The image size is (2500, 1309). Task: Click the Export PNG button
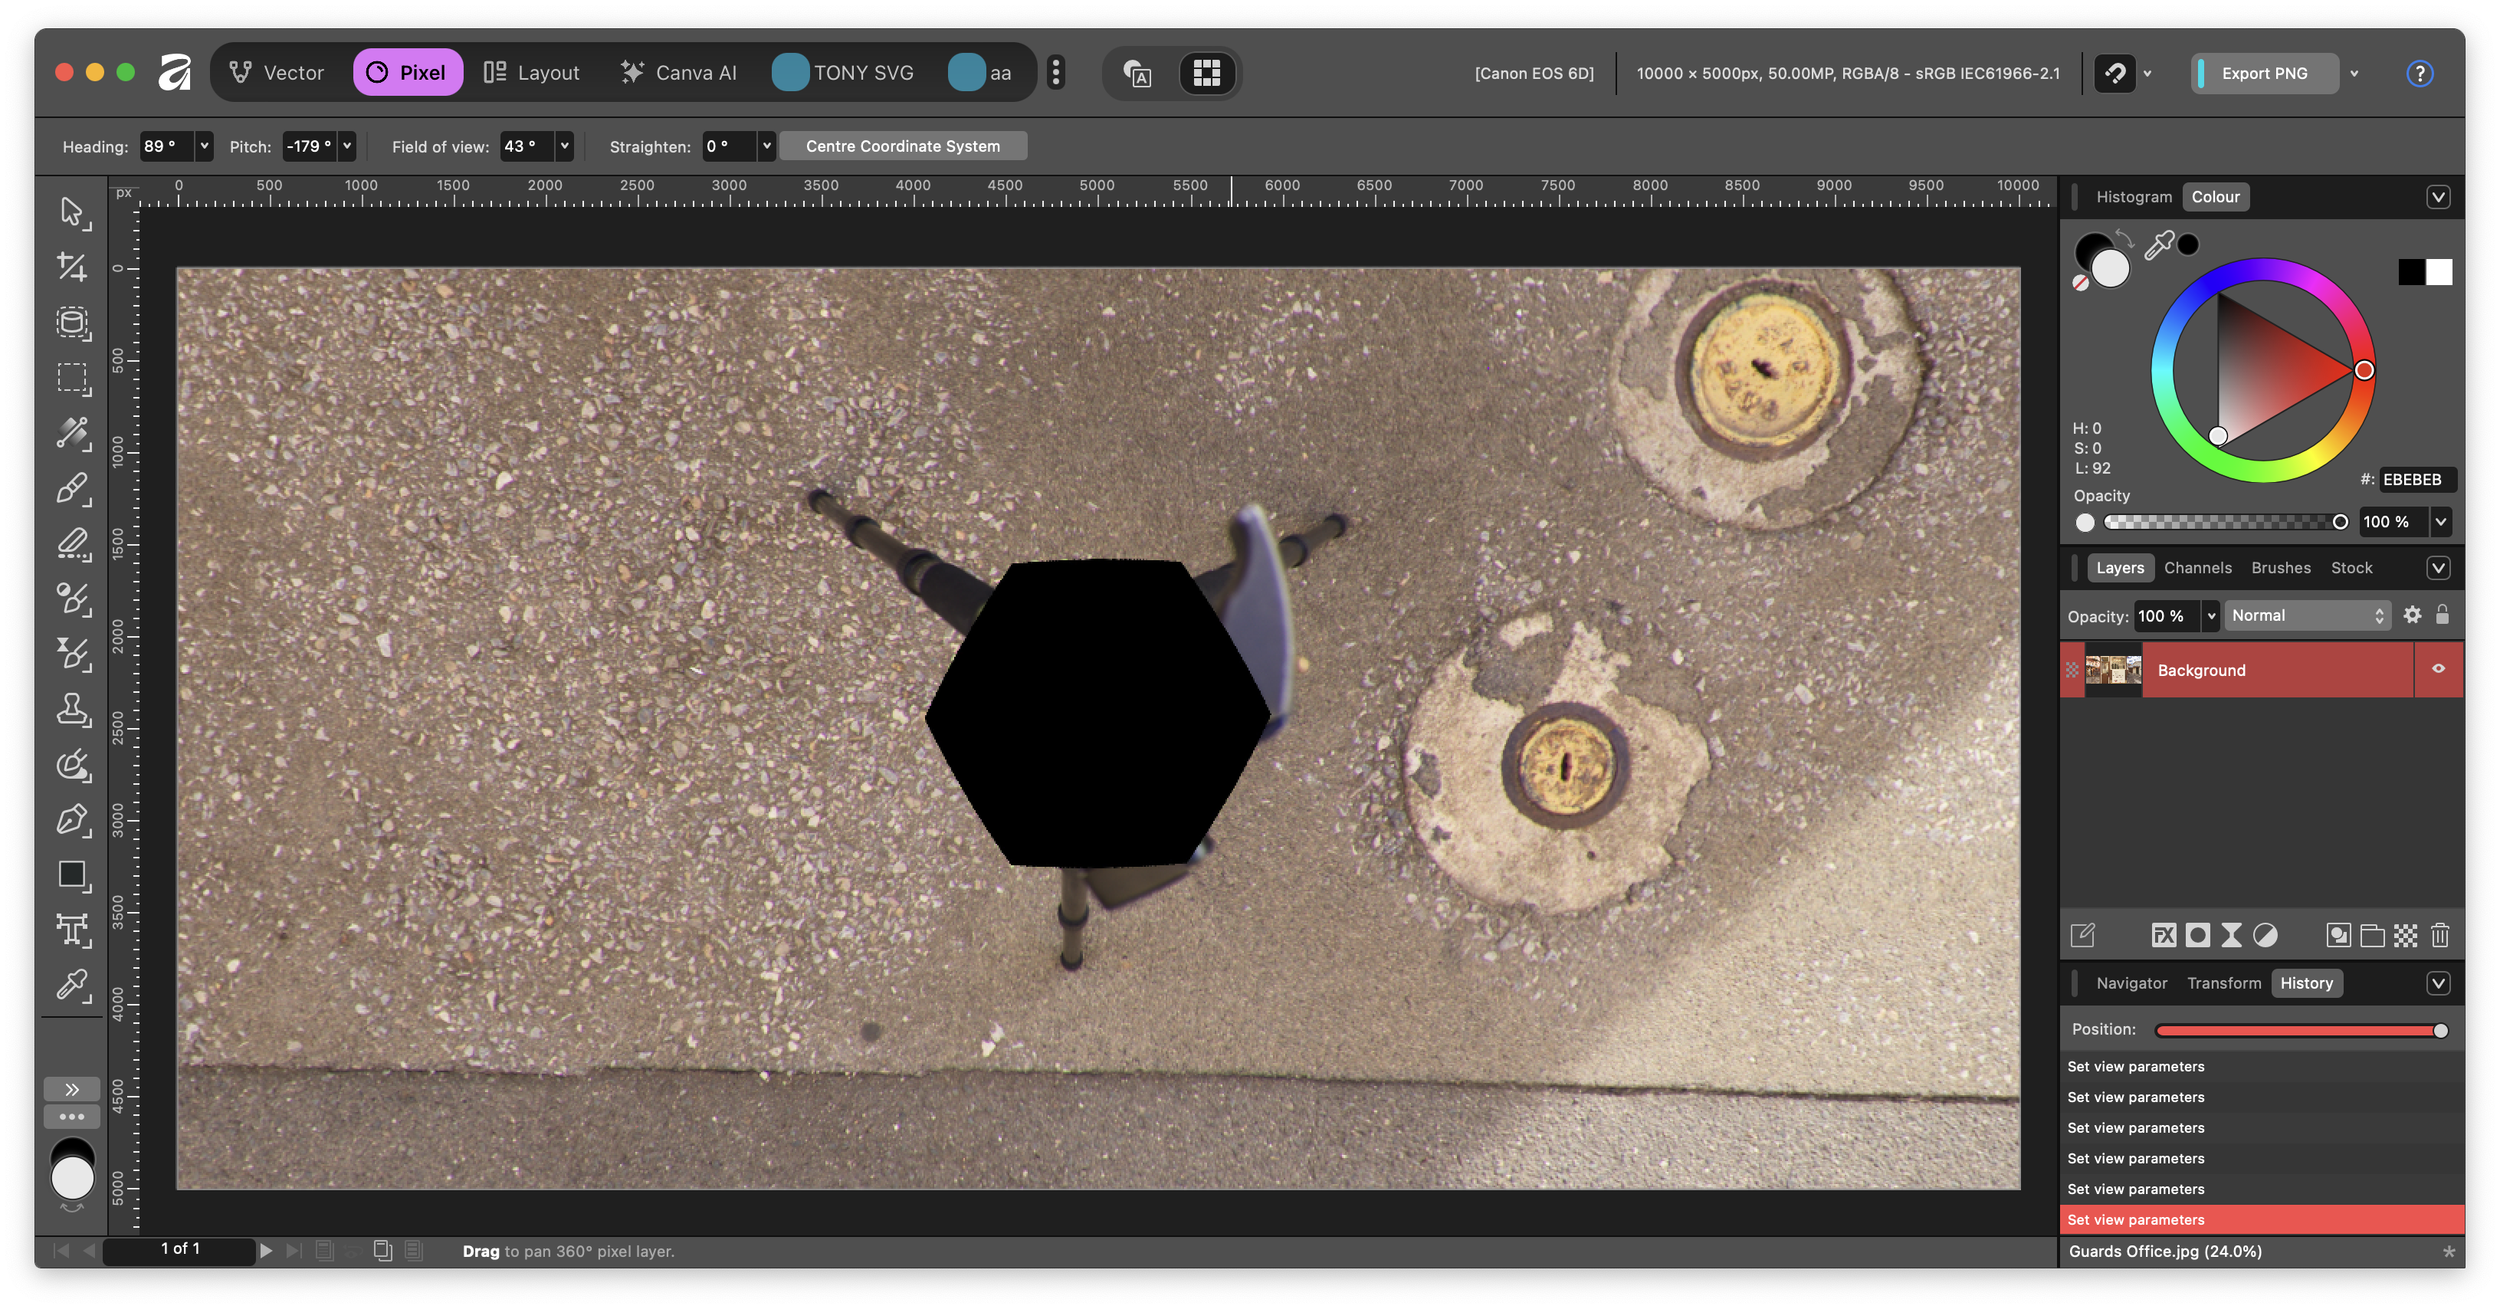click(2264, 73)
